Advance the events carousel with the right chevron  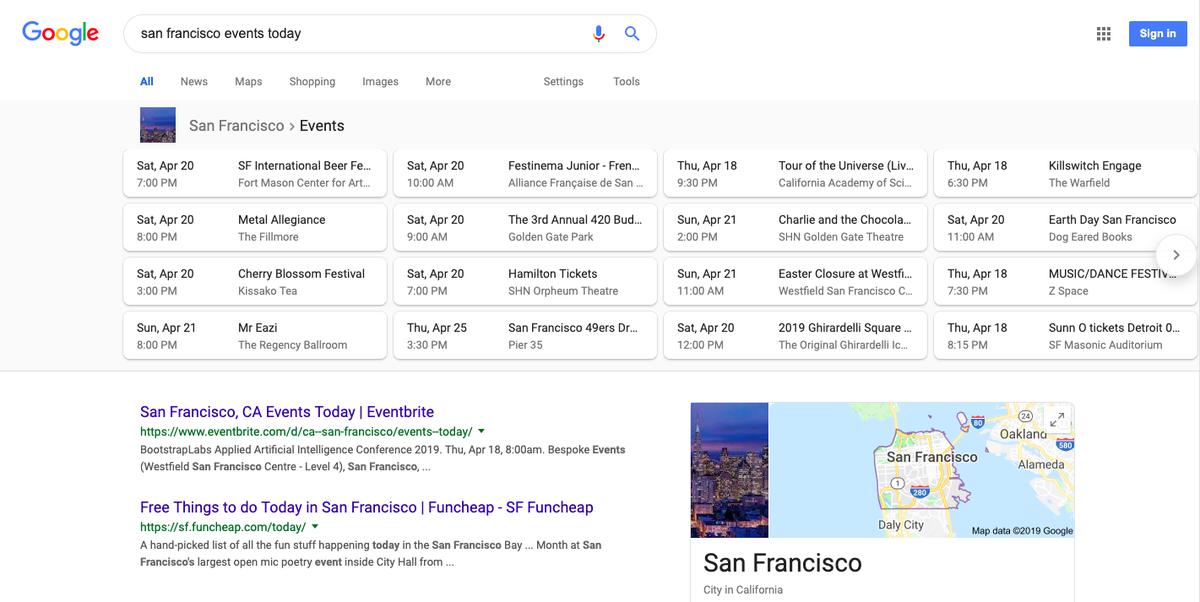tap(1176, 255)
